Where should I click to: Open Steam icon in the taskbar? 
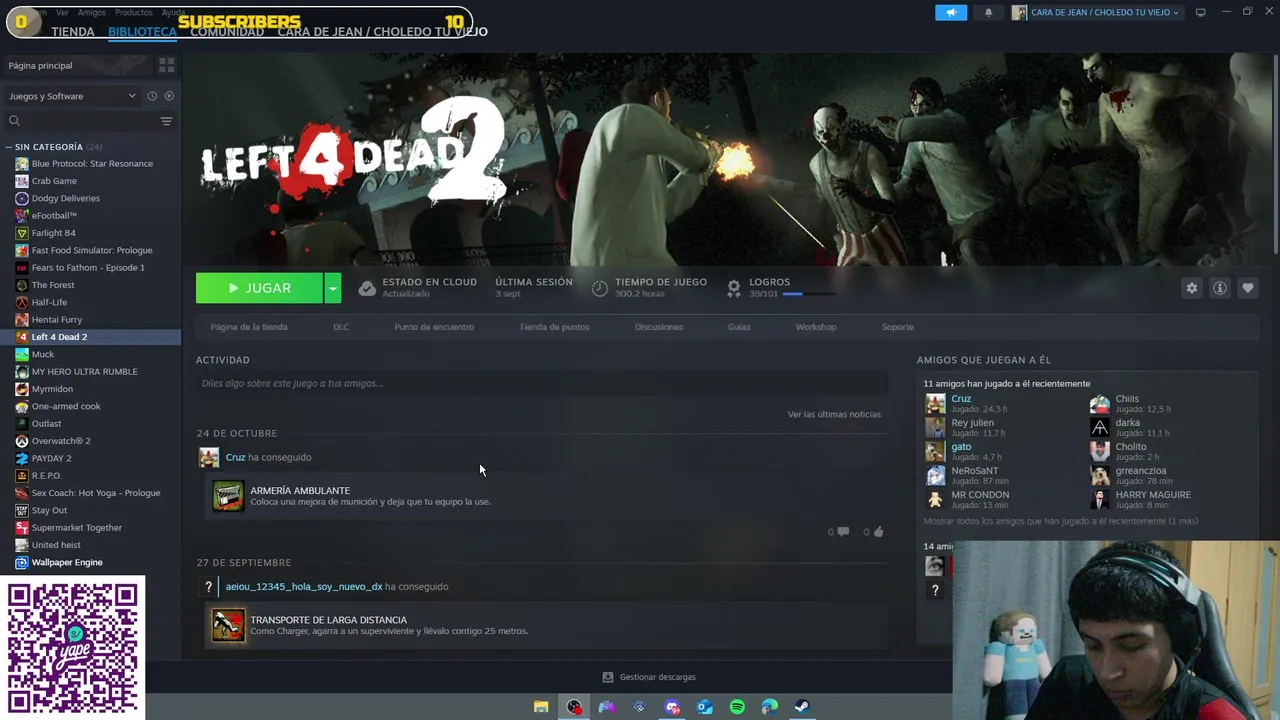[x=802, y=707]
